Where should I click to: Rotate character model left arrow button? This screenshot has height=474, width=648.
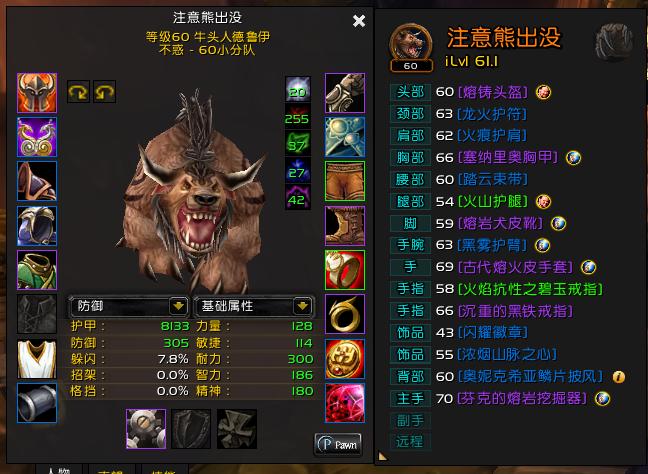pyautogui.click(x=78, y=91)
